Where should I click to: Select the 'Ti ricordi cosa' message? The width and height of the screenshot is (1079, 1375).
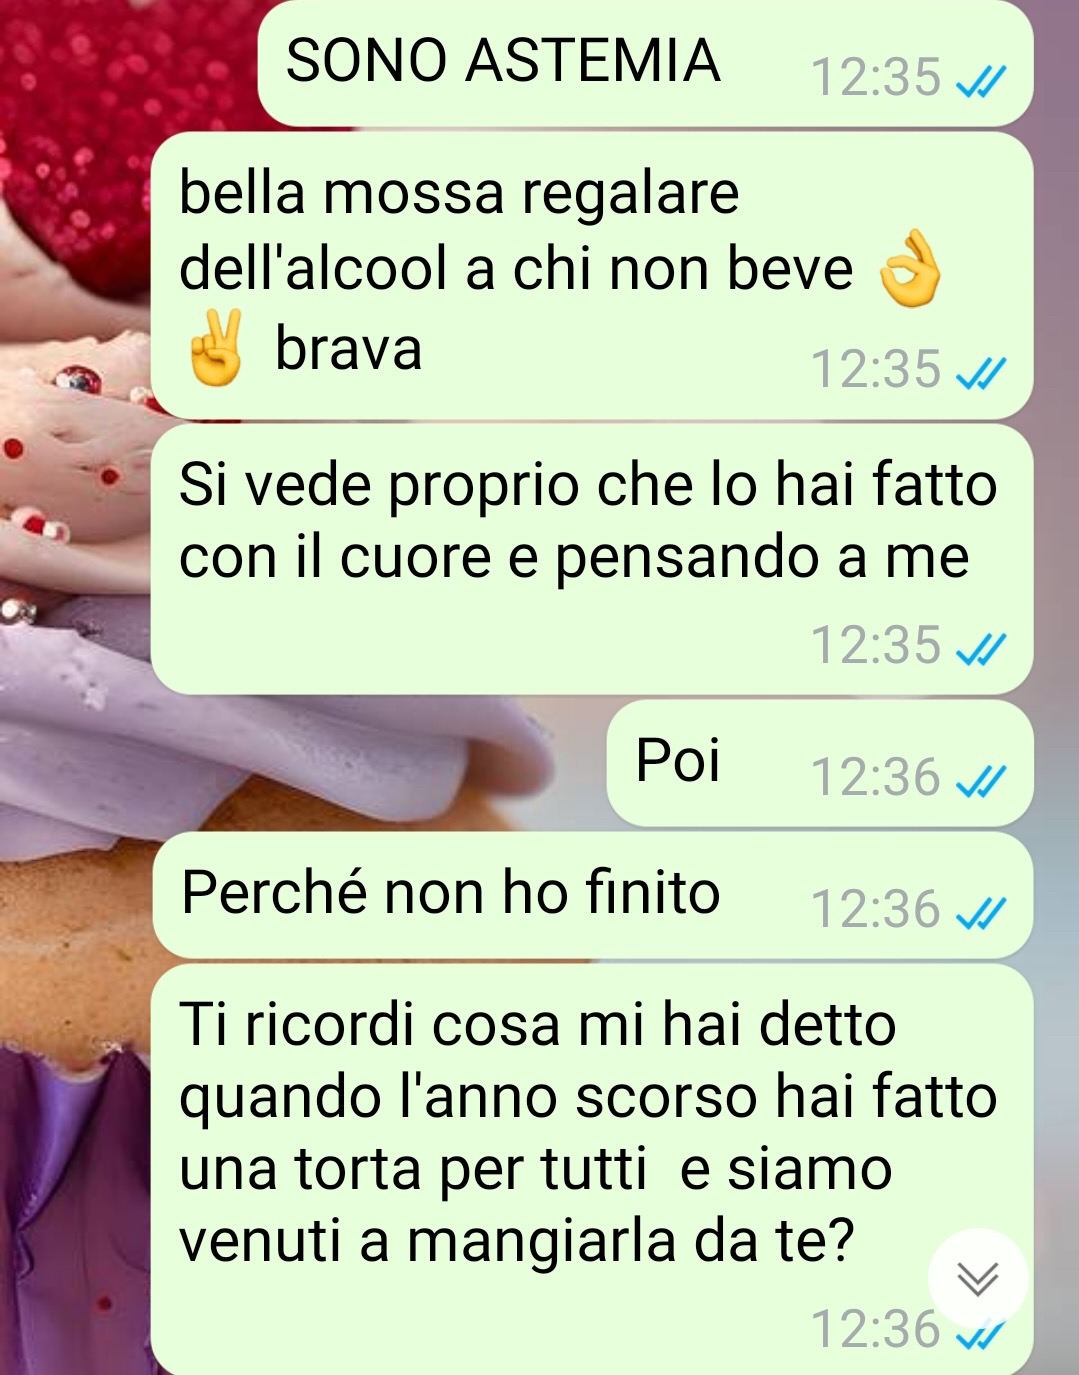(x=592, y=1170)
